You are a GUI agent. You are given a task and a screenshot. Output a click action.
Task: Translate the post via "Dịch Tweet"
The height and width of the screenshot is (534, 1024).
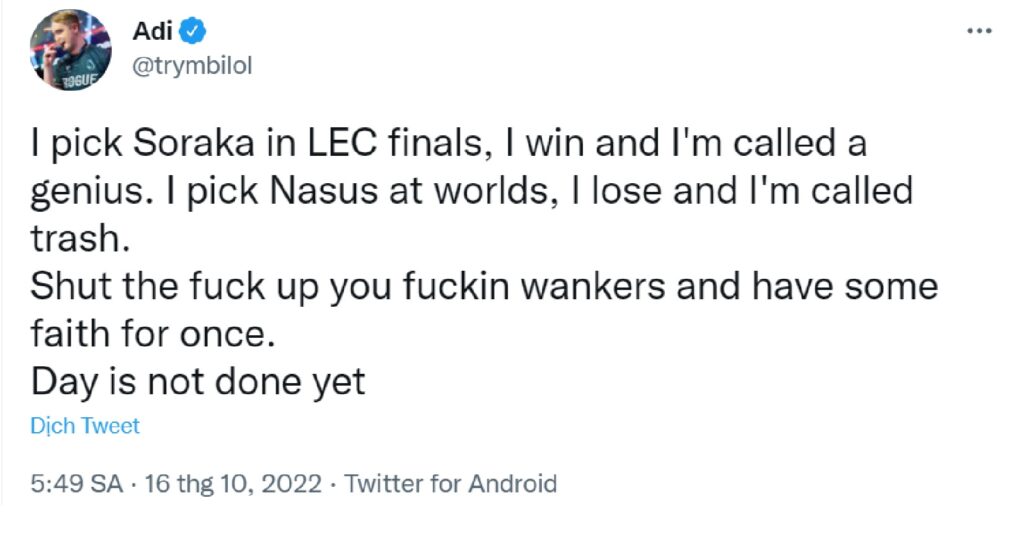(85, 427)
